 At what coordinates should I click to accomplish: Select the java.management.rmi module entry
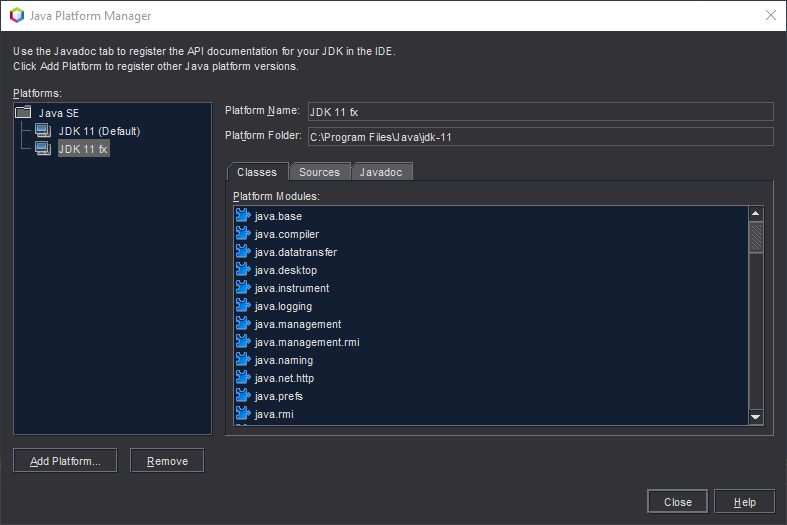tap(307, 342)
